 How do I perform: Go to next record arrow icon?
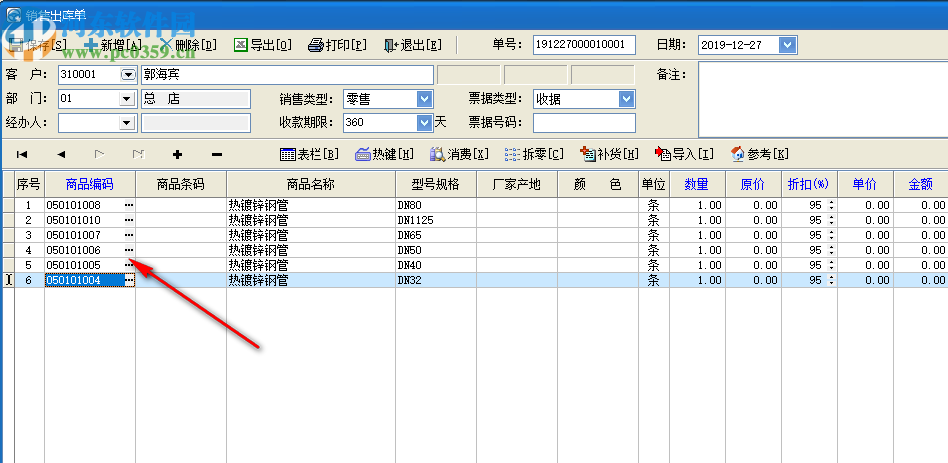tap(100, 155)
